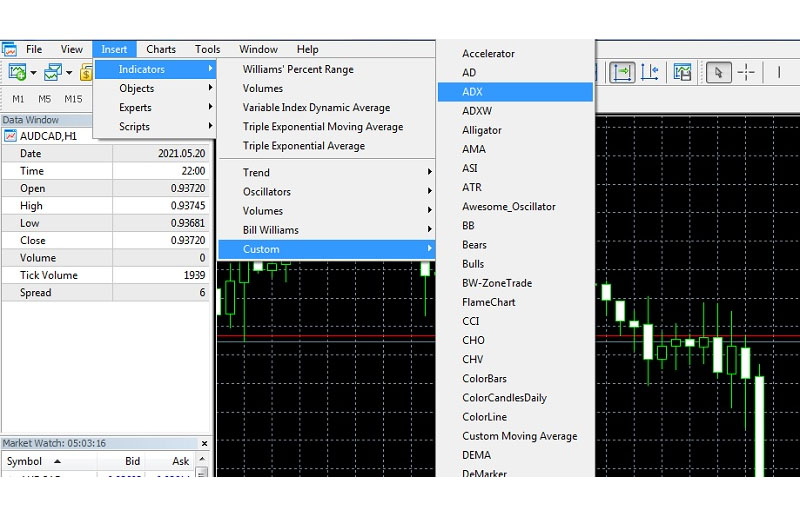Choose Custom Moving Average indicator
The image size is (800, 507).
(x=520, y=436)
